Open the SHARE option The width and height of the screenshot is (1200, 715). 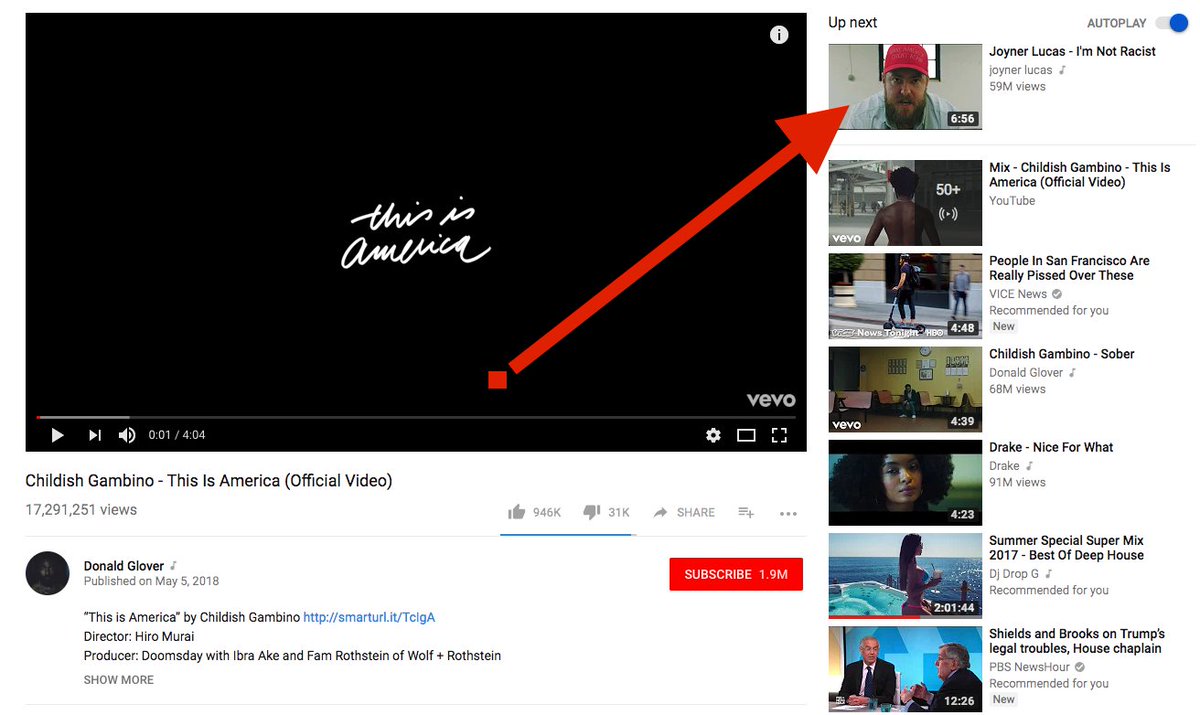(684, 512)
